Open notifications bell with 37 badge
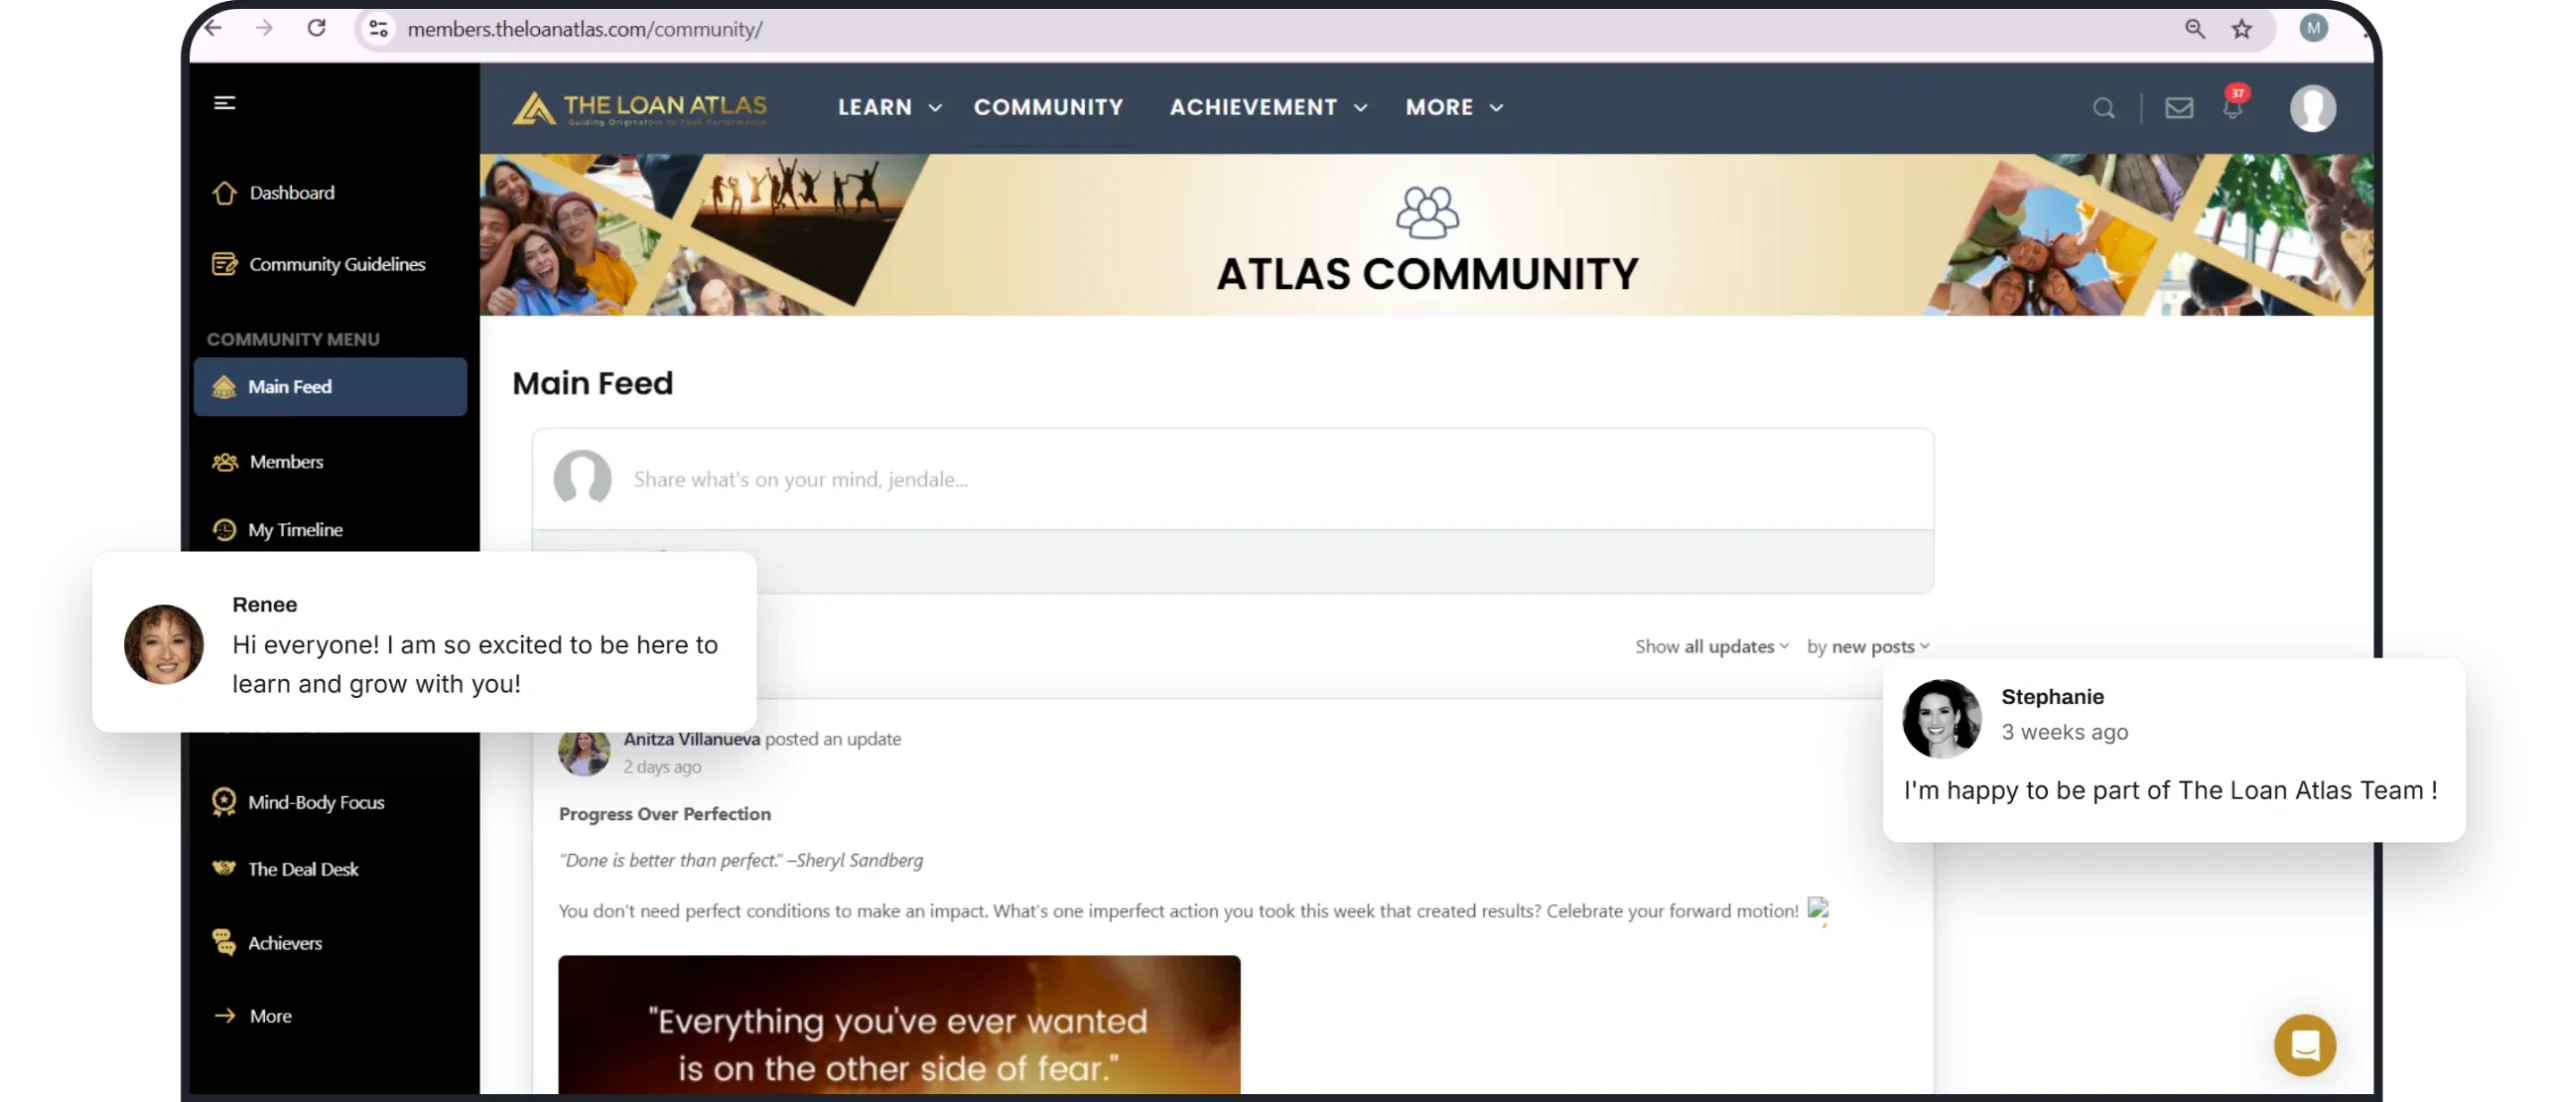This screenshot has width=2560, height=1102. [2232, 107]
